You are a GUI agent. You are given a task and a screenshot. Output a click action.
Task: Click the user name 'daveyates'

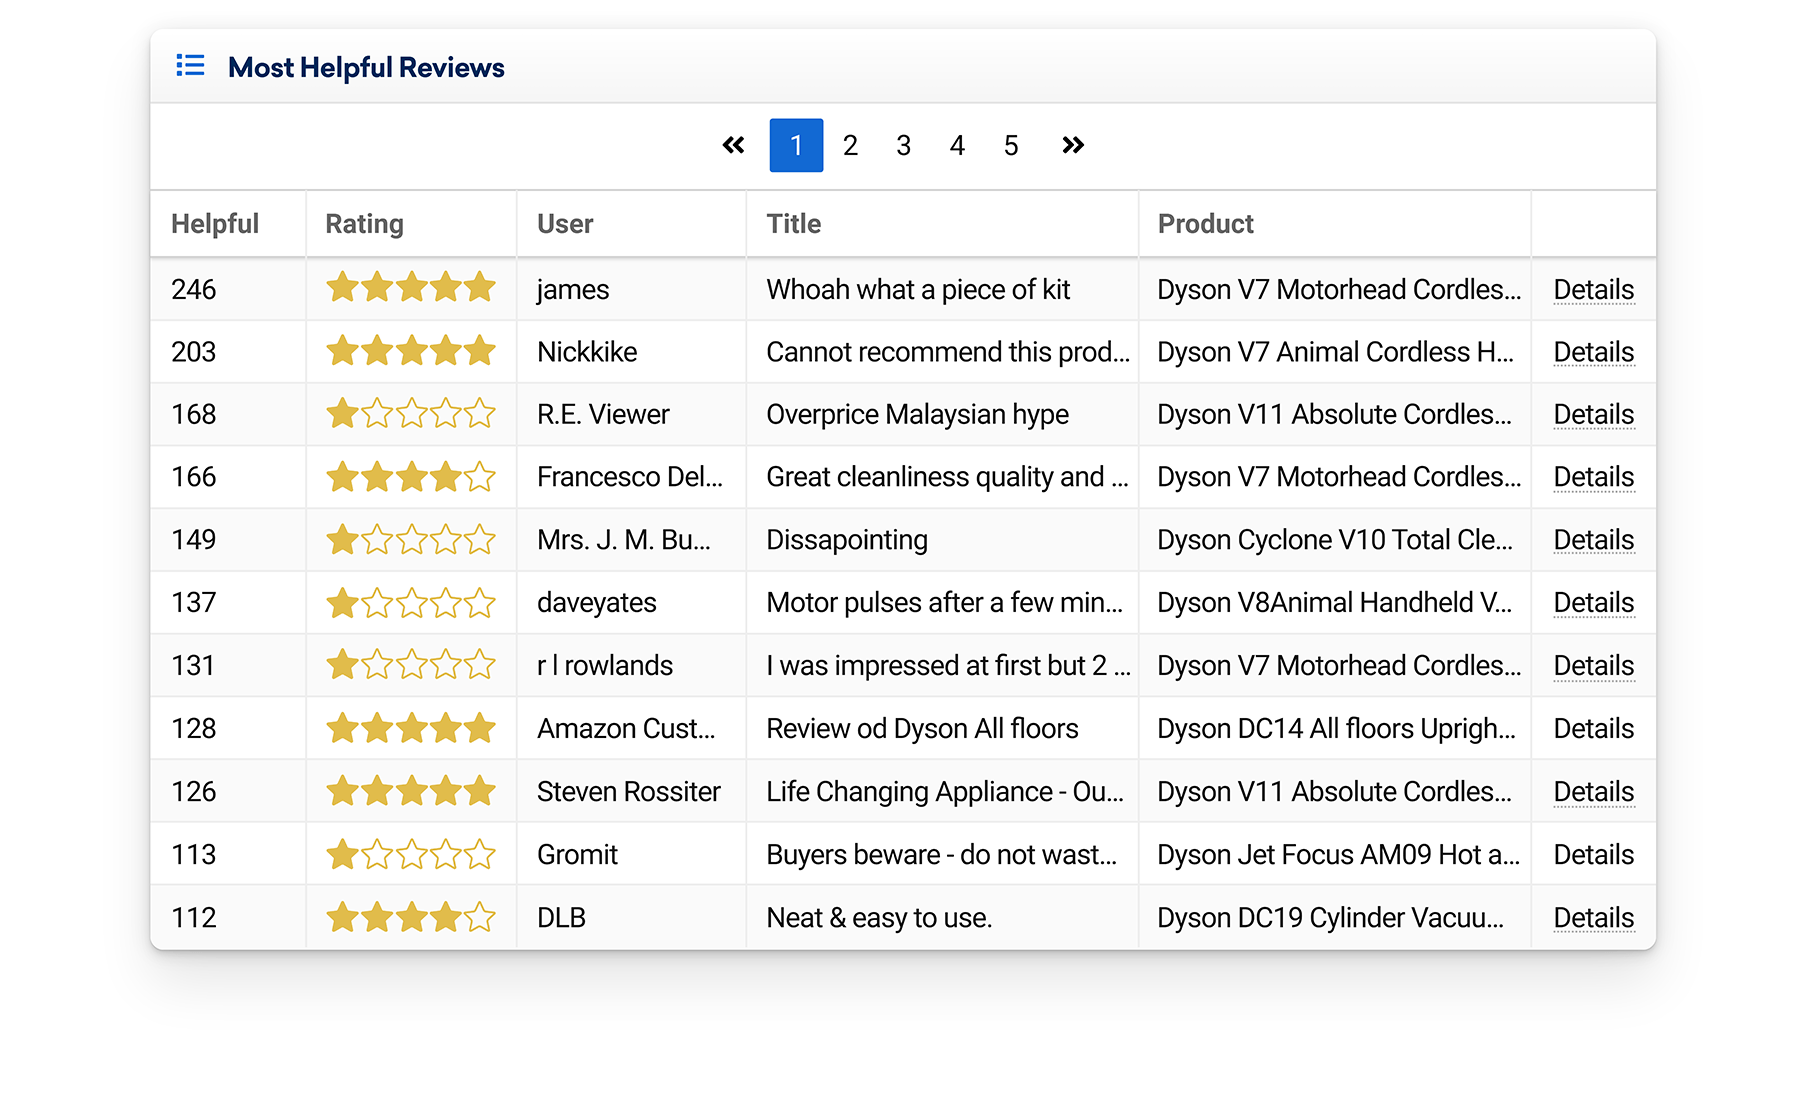[596, 603]
